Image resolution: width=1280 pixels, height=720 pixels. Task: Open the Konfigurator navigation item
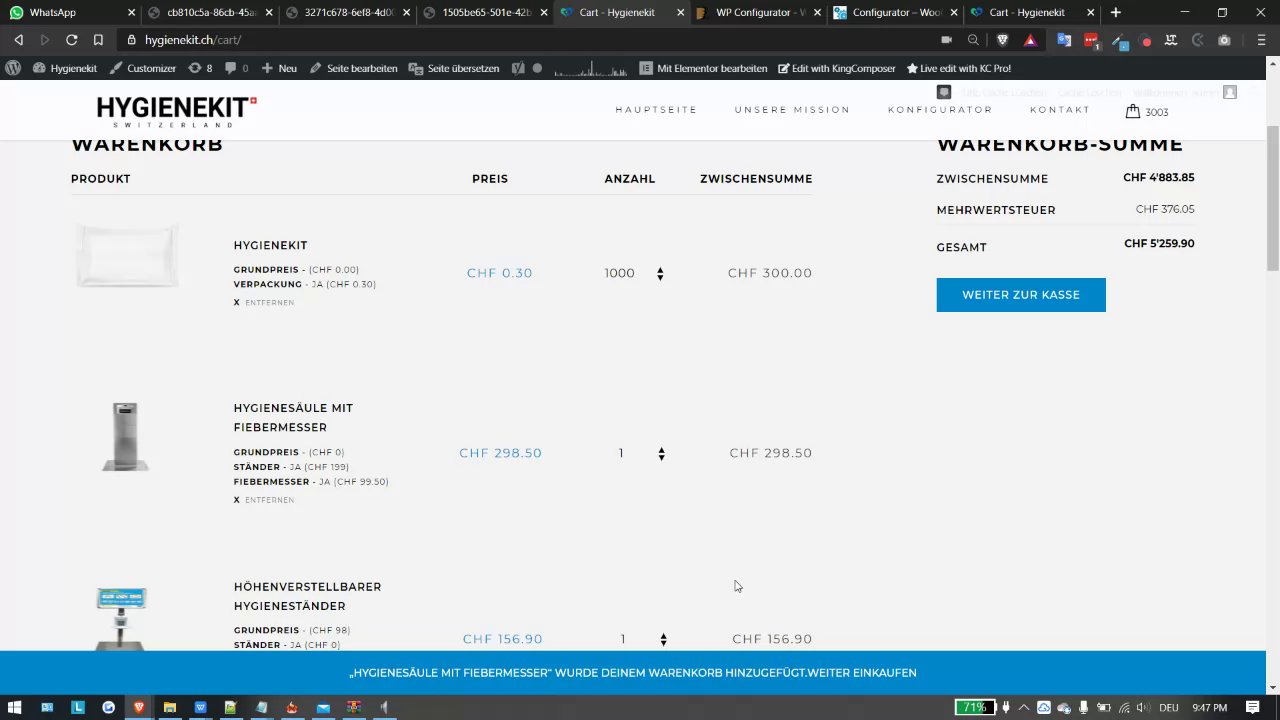click(940, 110)
